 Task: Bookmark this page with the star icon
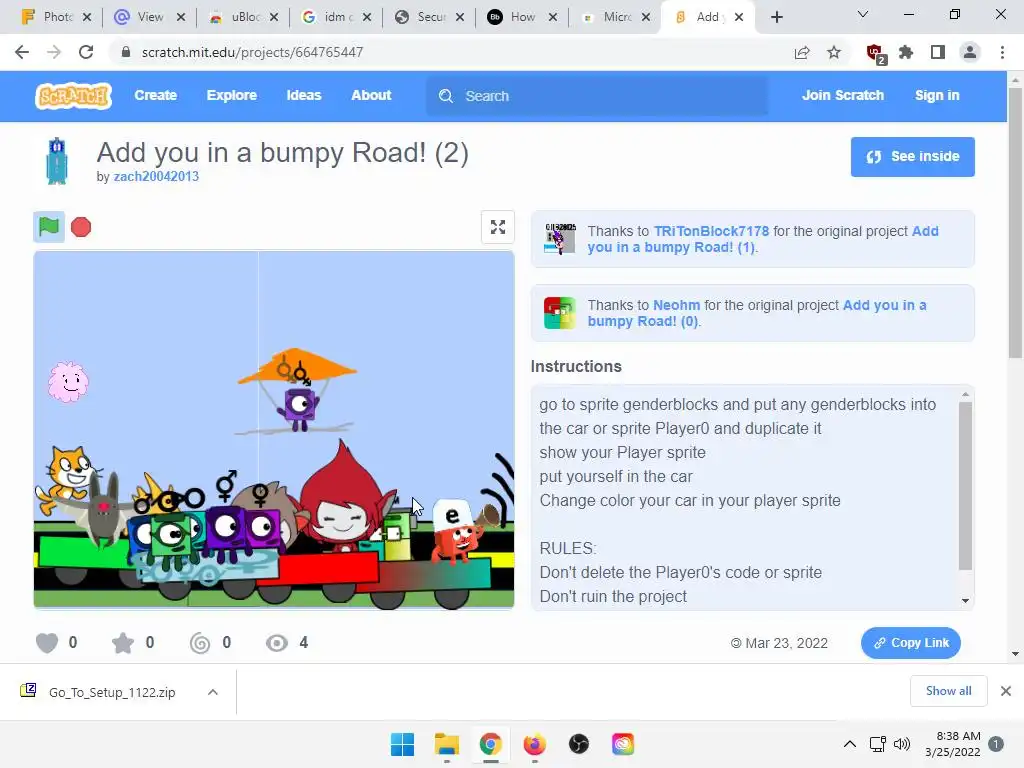tap(834, 52)
